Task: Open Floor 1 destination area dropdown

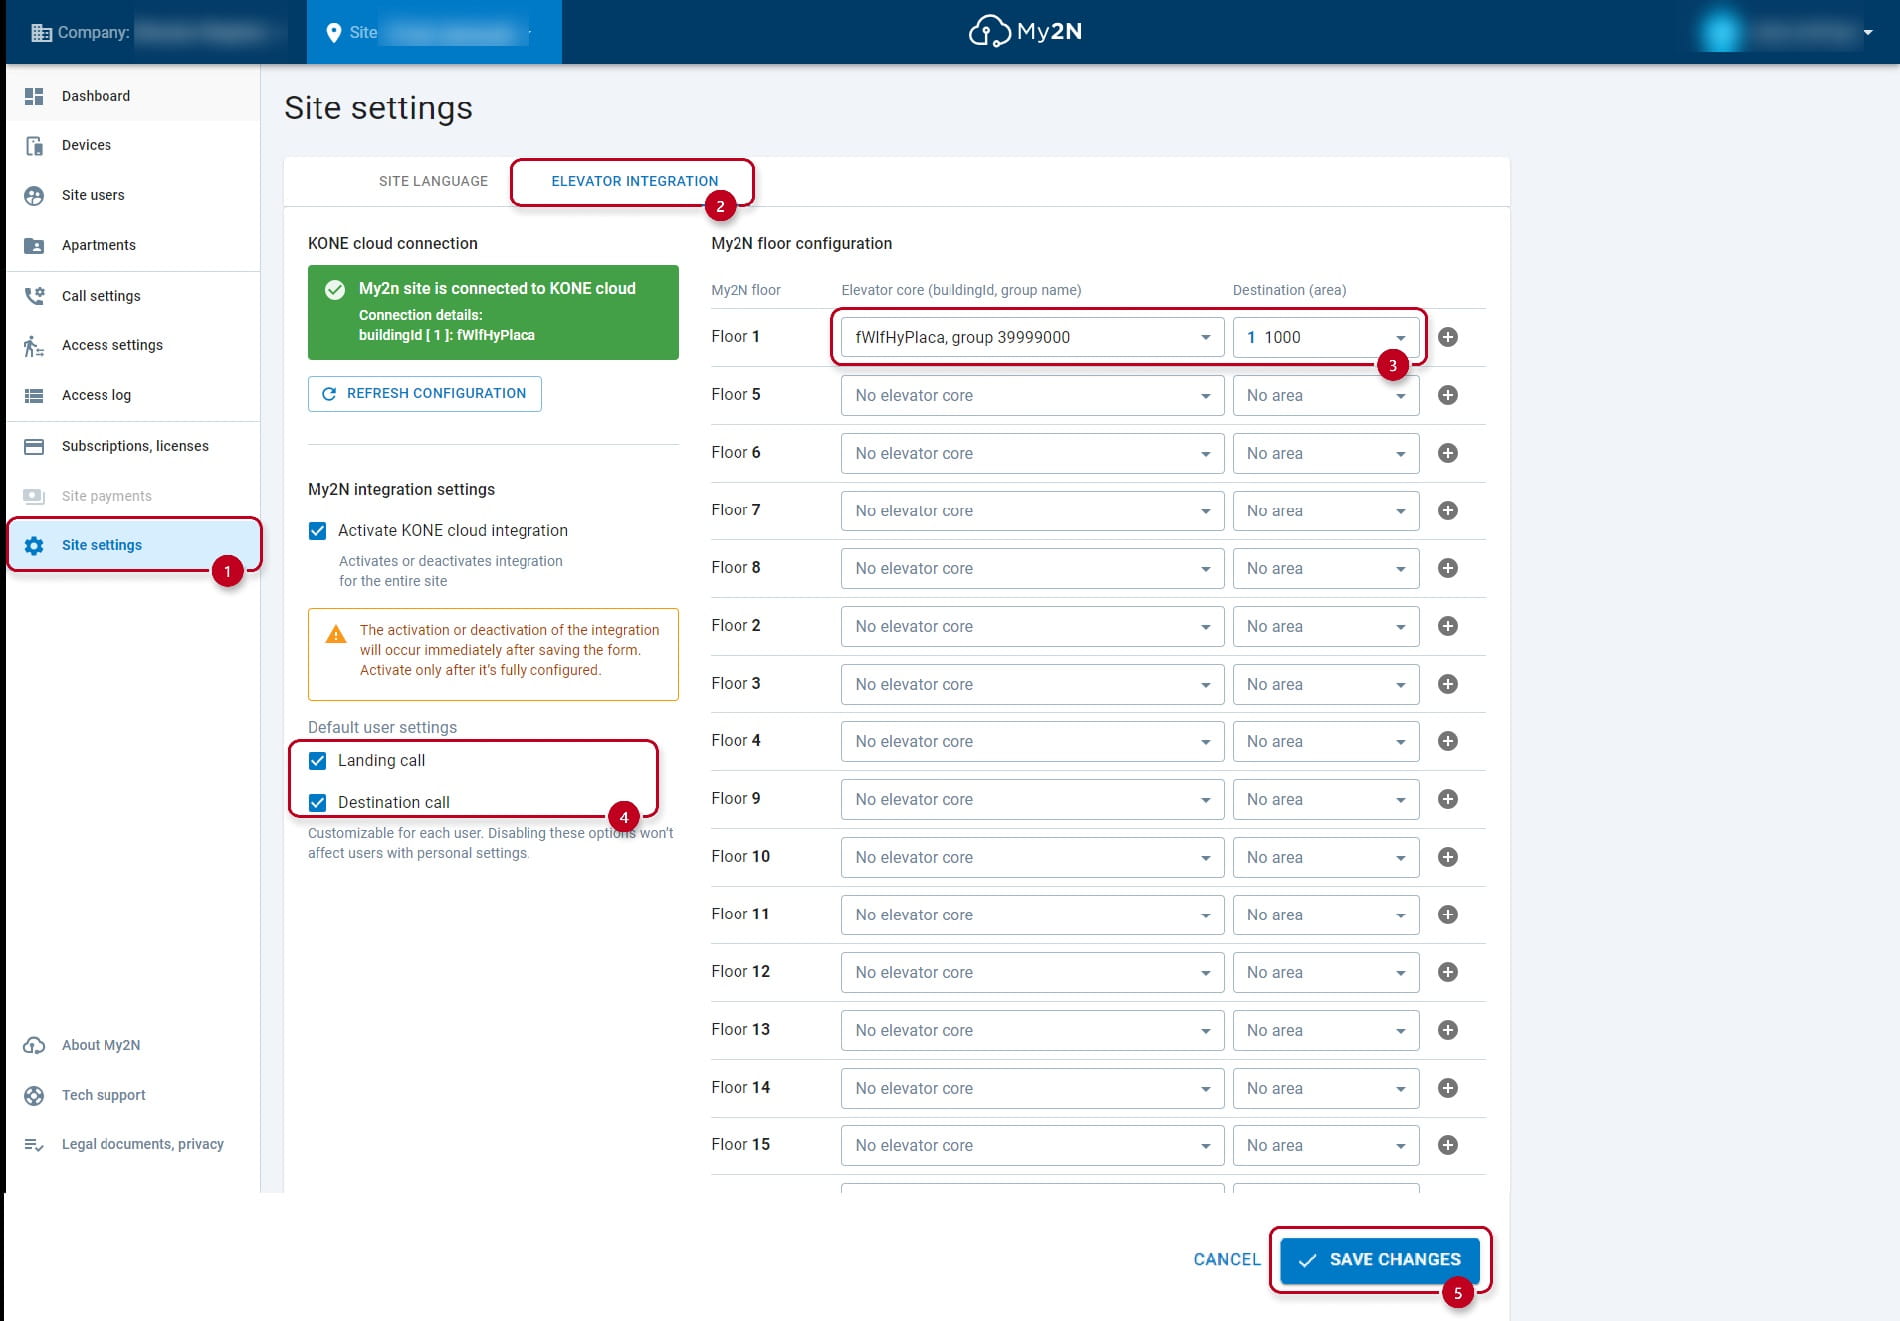Action: 1326,337
